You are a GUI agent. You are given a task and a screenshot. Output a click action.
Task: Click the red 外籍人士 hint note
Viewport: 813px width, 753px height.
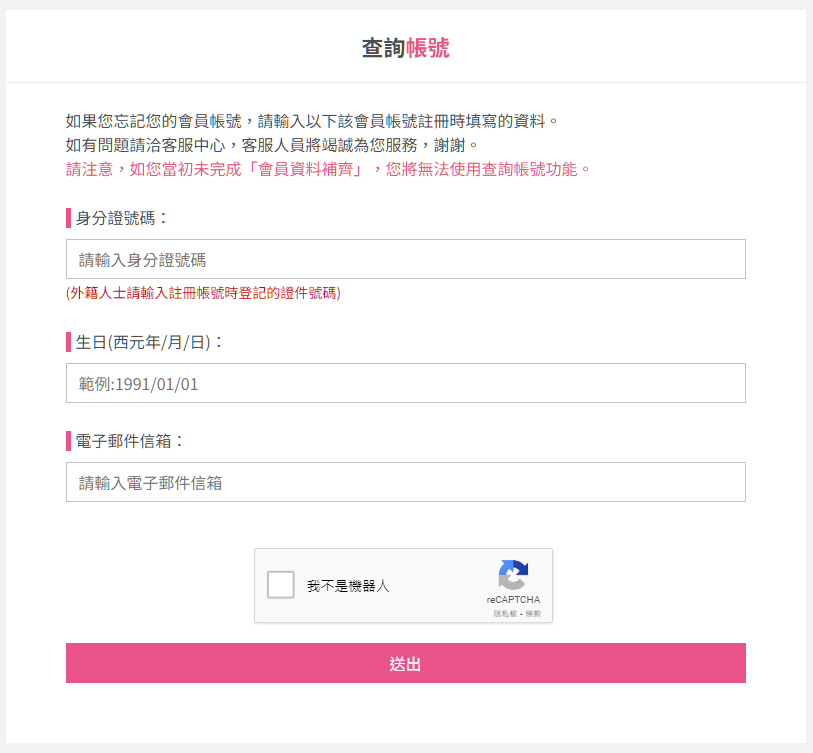tap(203, 293)
